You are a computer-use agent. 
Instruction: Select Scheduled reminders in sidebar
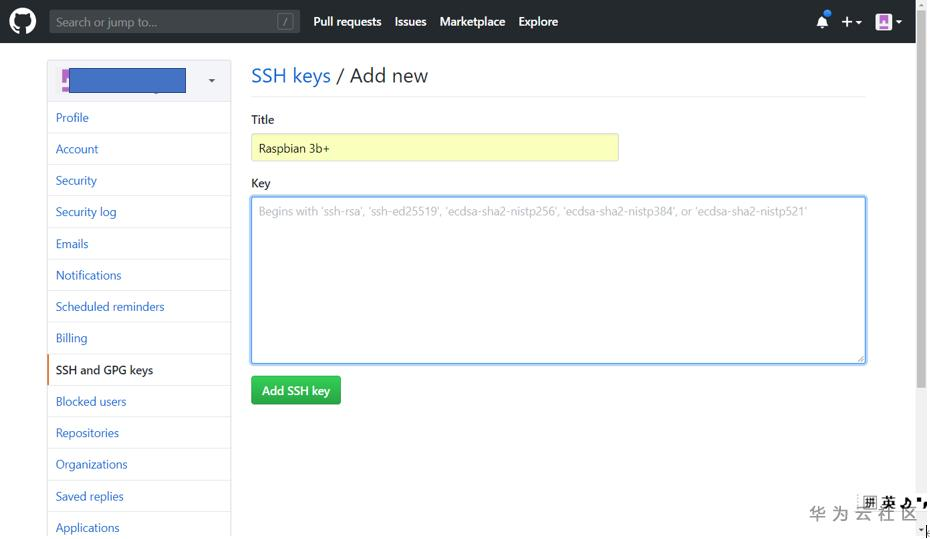[x=110, y=307]
